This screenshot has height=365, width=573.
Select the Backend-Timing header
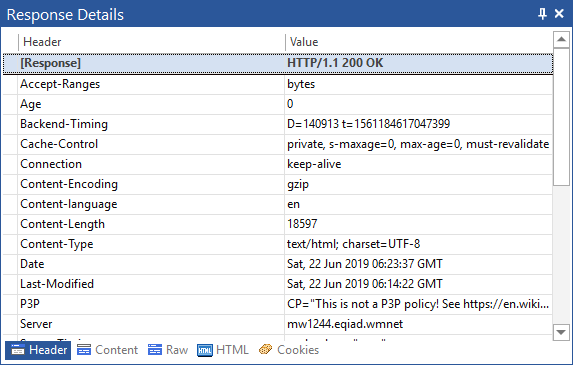point(64,124)
